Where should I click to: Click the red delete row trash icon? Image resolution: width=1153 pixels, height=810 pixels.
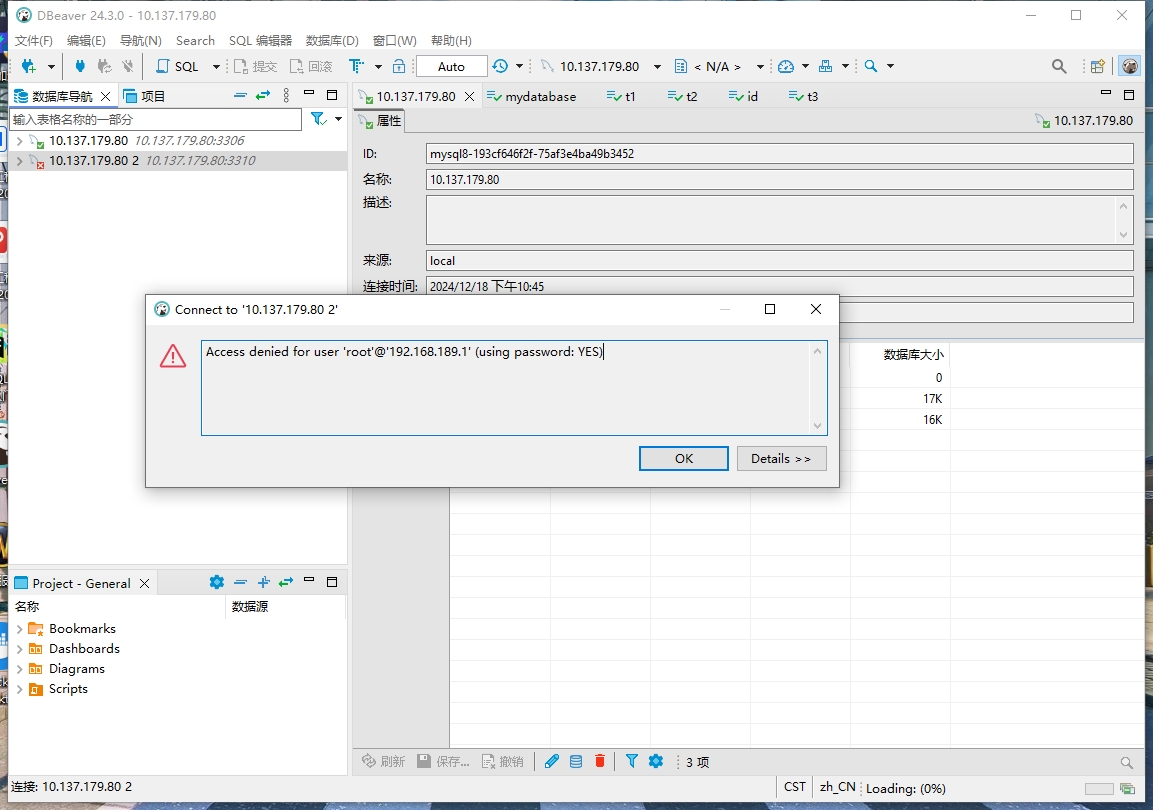click(600, 761)
